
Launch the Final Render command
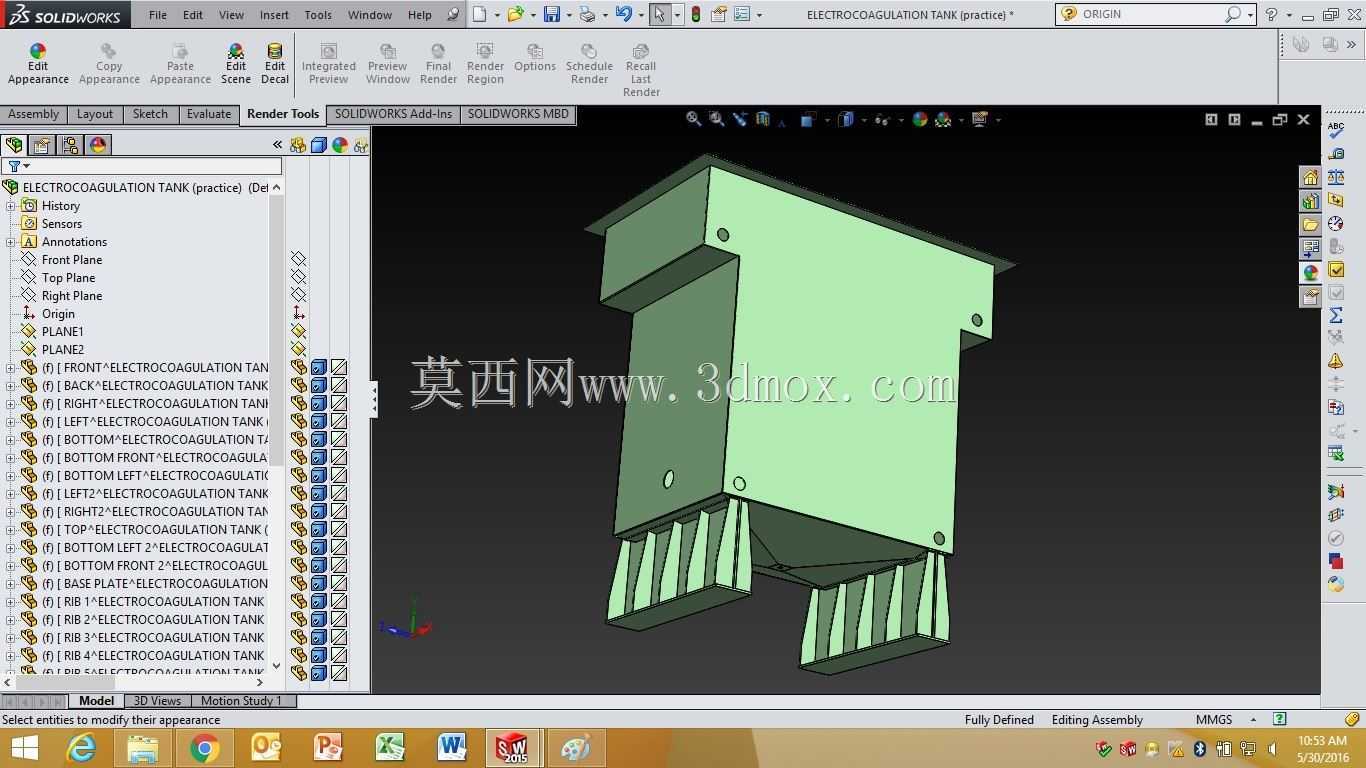click(x=438, y=64)
